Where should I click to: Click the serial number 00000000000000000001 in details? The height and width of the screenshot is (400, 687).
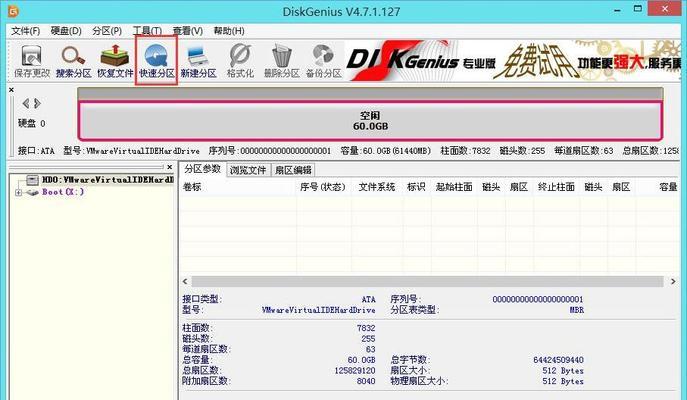tap(538, 299)
